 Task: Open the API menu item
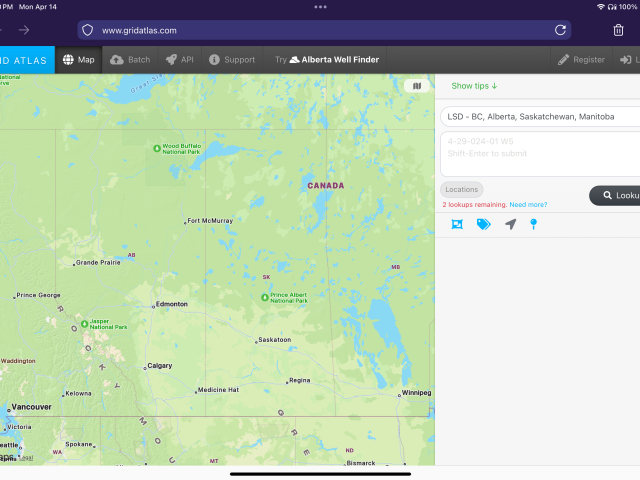click(180, 60)
